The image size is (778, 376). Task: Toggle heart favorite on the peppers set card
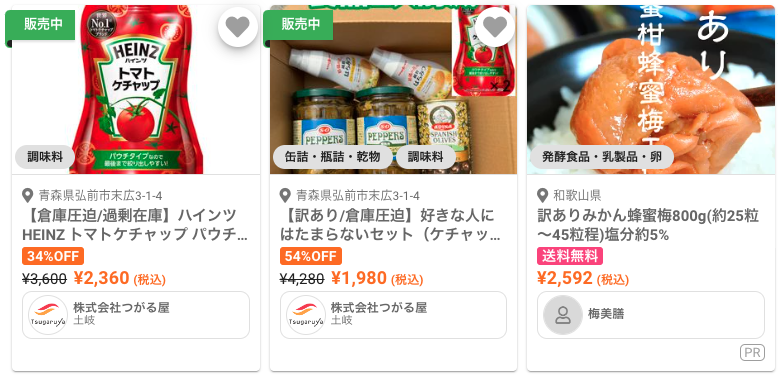[495, 27]
